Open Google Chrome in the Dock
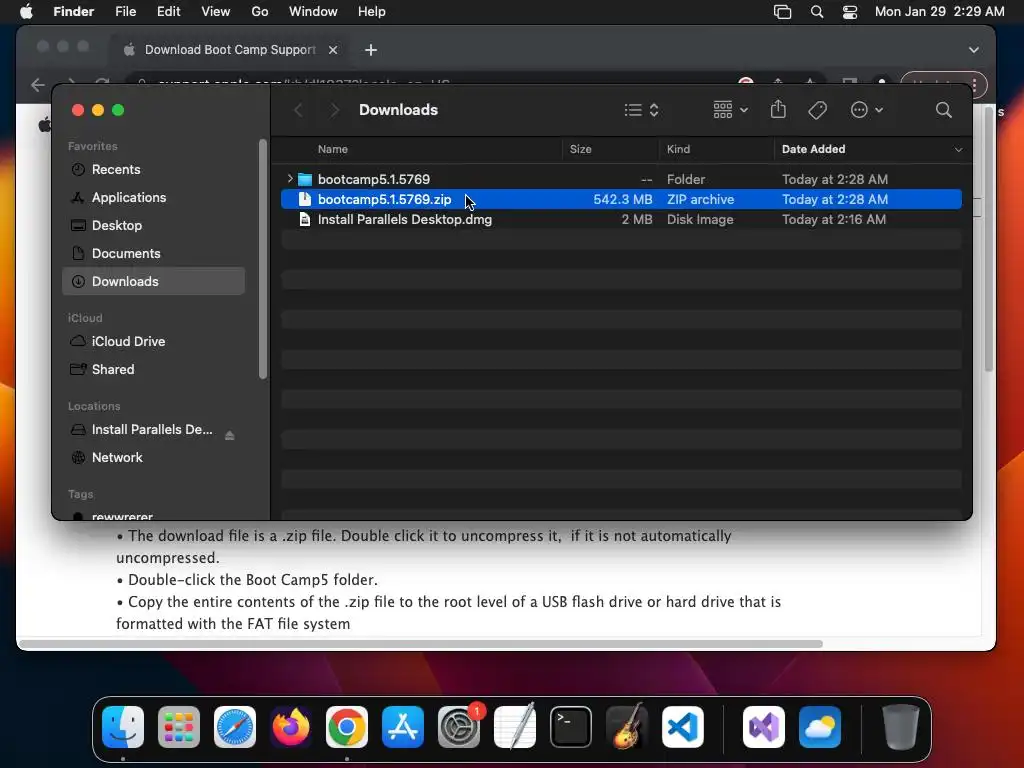This screenshot has height=768, width=1024. pyautogui.click(x=347, y=726)
